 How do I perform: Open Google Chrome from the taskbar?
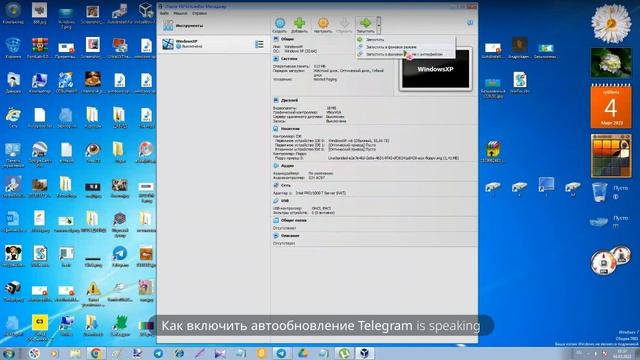pyautogui.click(x=96, y=353)
